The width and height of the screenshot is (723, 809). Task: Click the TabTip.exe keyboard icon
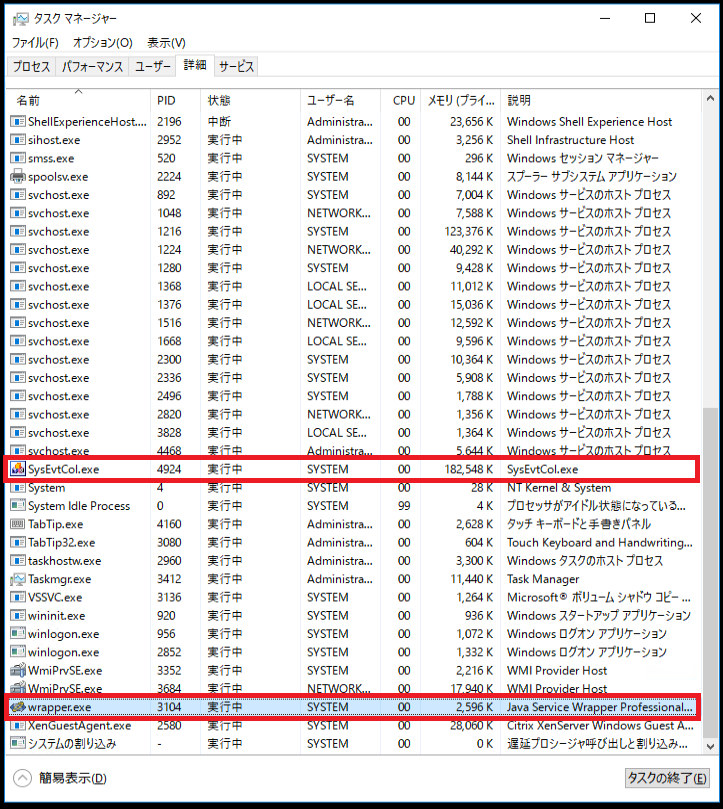(x=18, y=524)
